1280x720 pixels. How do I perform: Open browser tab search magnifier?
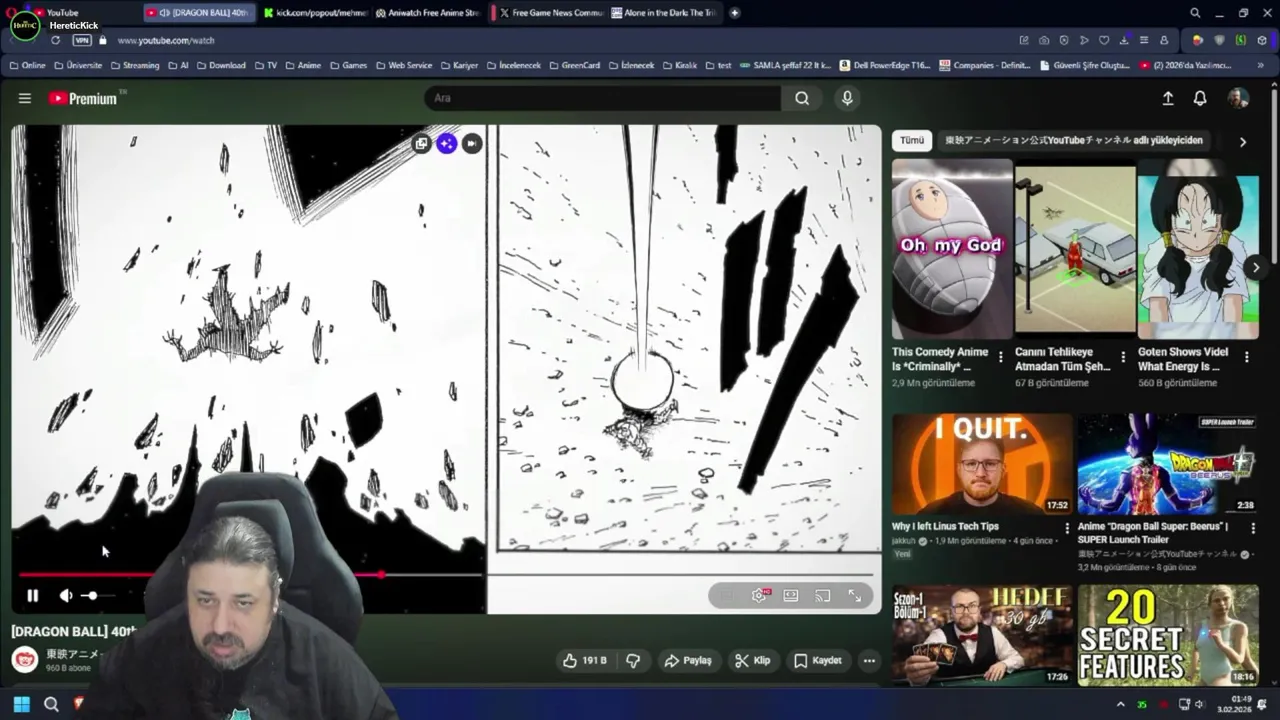tap(1195, 13)
